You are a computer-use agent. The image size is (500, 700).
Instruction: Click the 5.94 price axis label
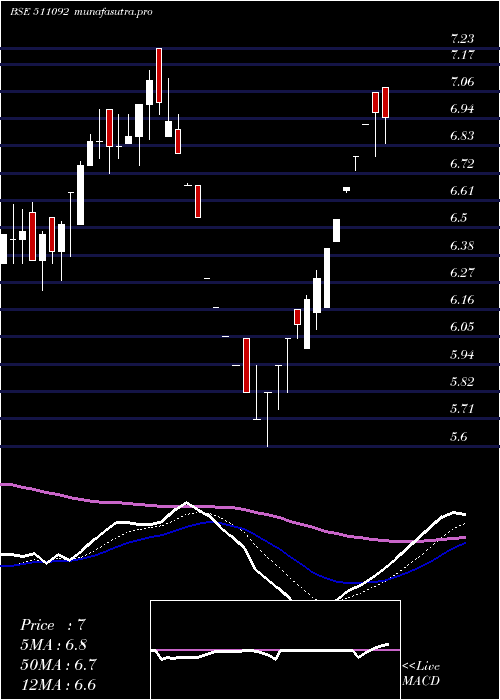462,354
